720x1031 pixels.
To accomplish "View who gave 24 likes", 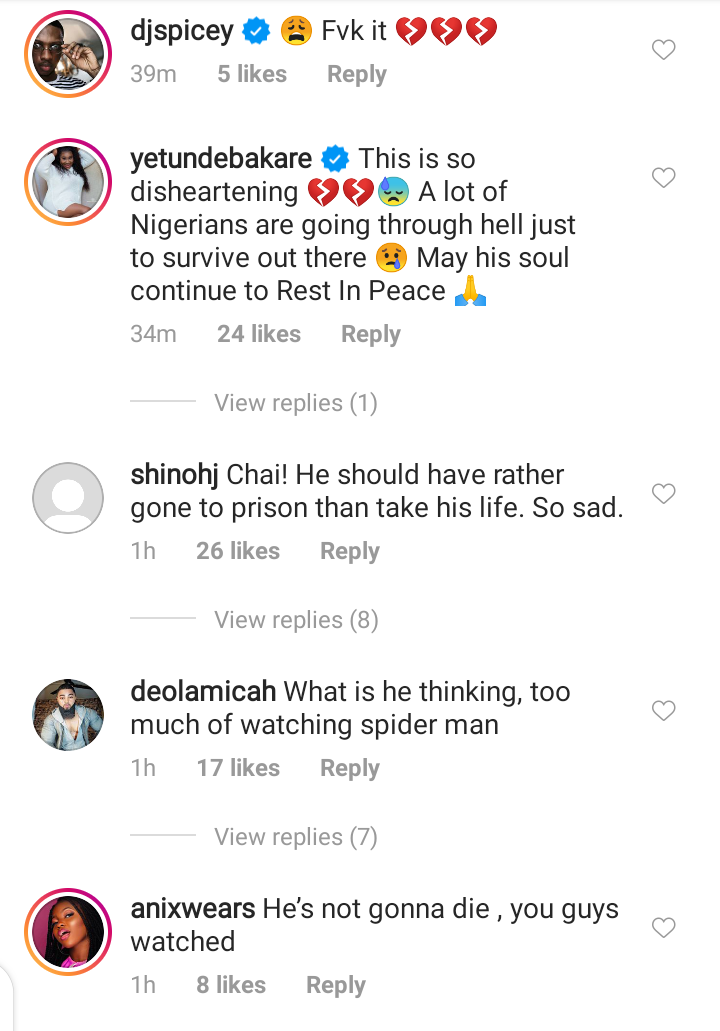I will 258,335.
